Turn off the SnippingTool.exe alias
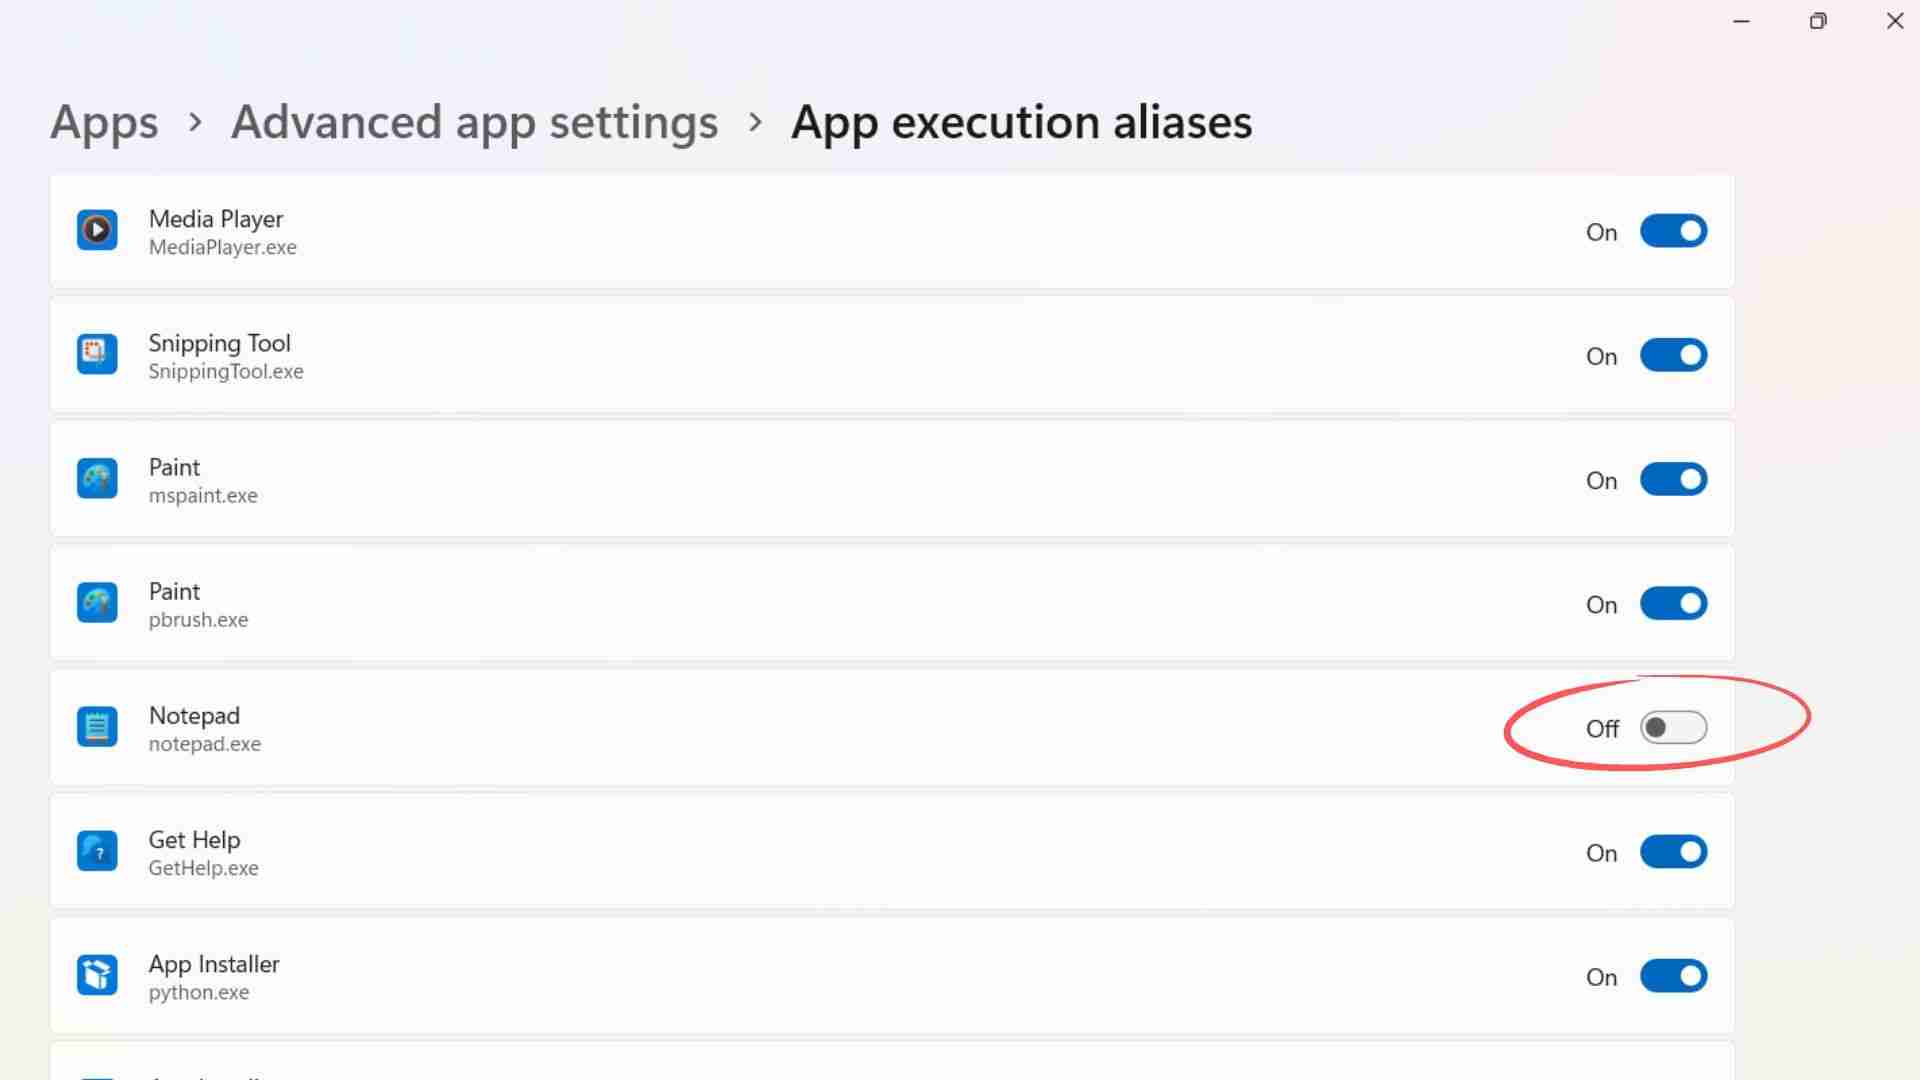Viewport: 1920px width, 1080px height. click(1673, 355)
